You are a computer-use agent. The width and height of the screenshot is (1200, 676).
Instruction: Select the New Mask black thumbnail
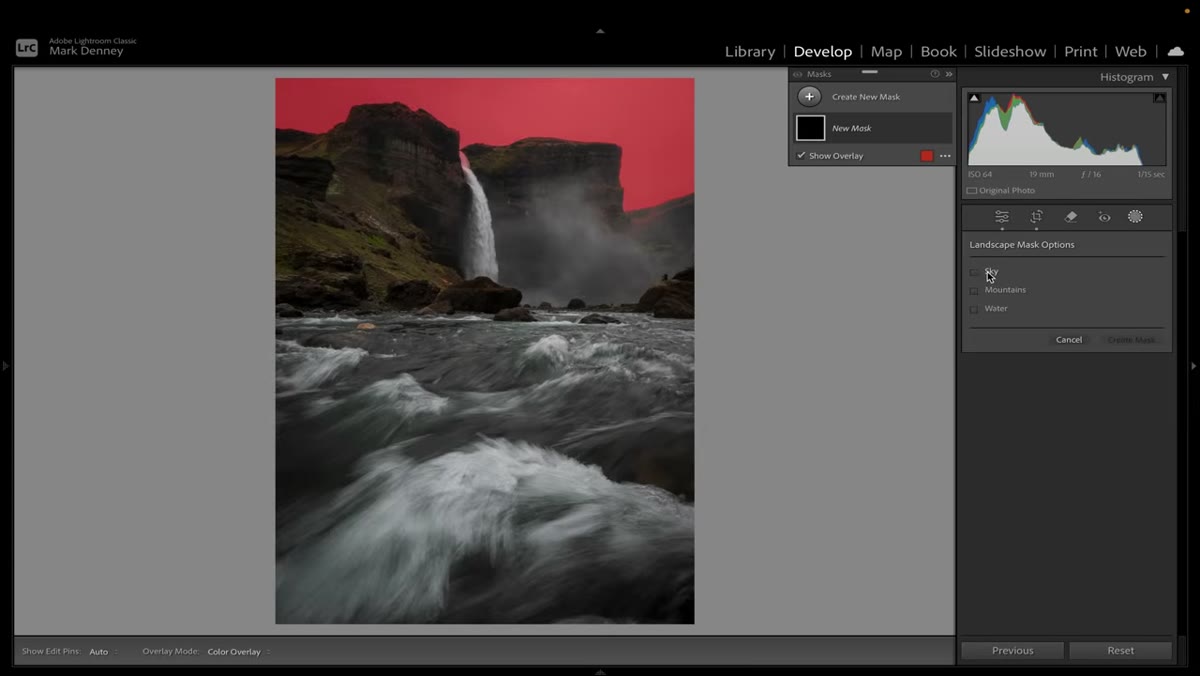[x=810, y=128]
